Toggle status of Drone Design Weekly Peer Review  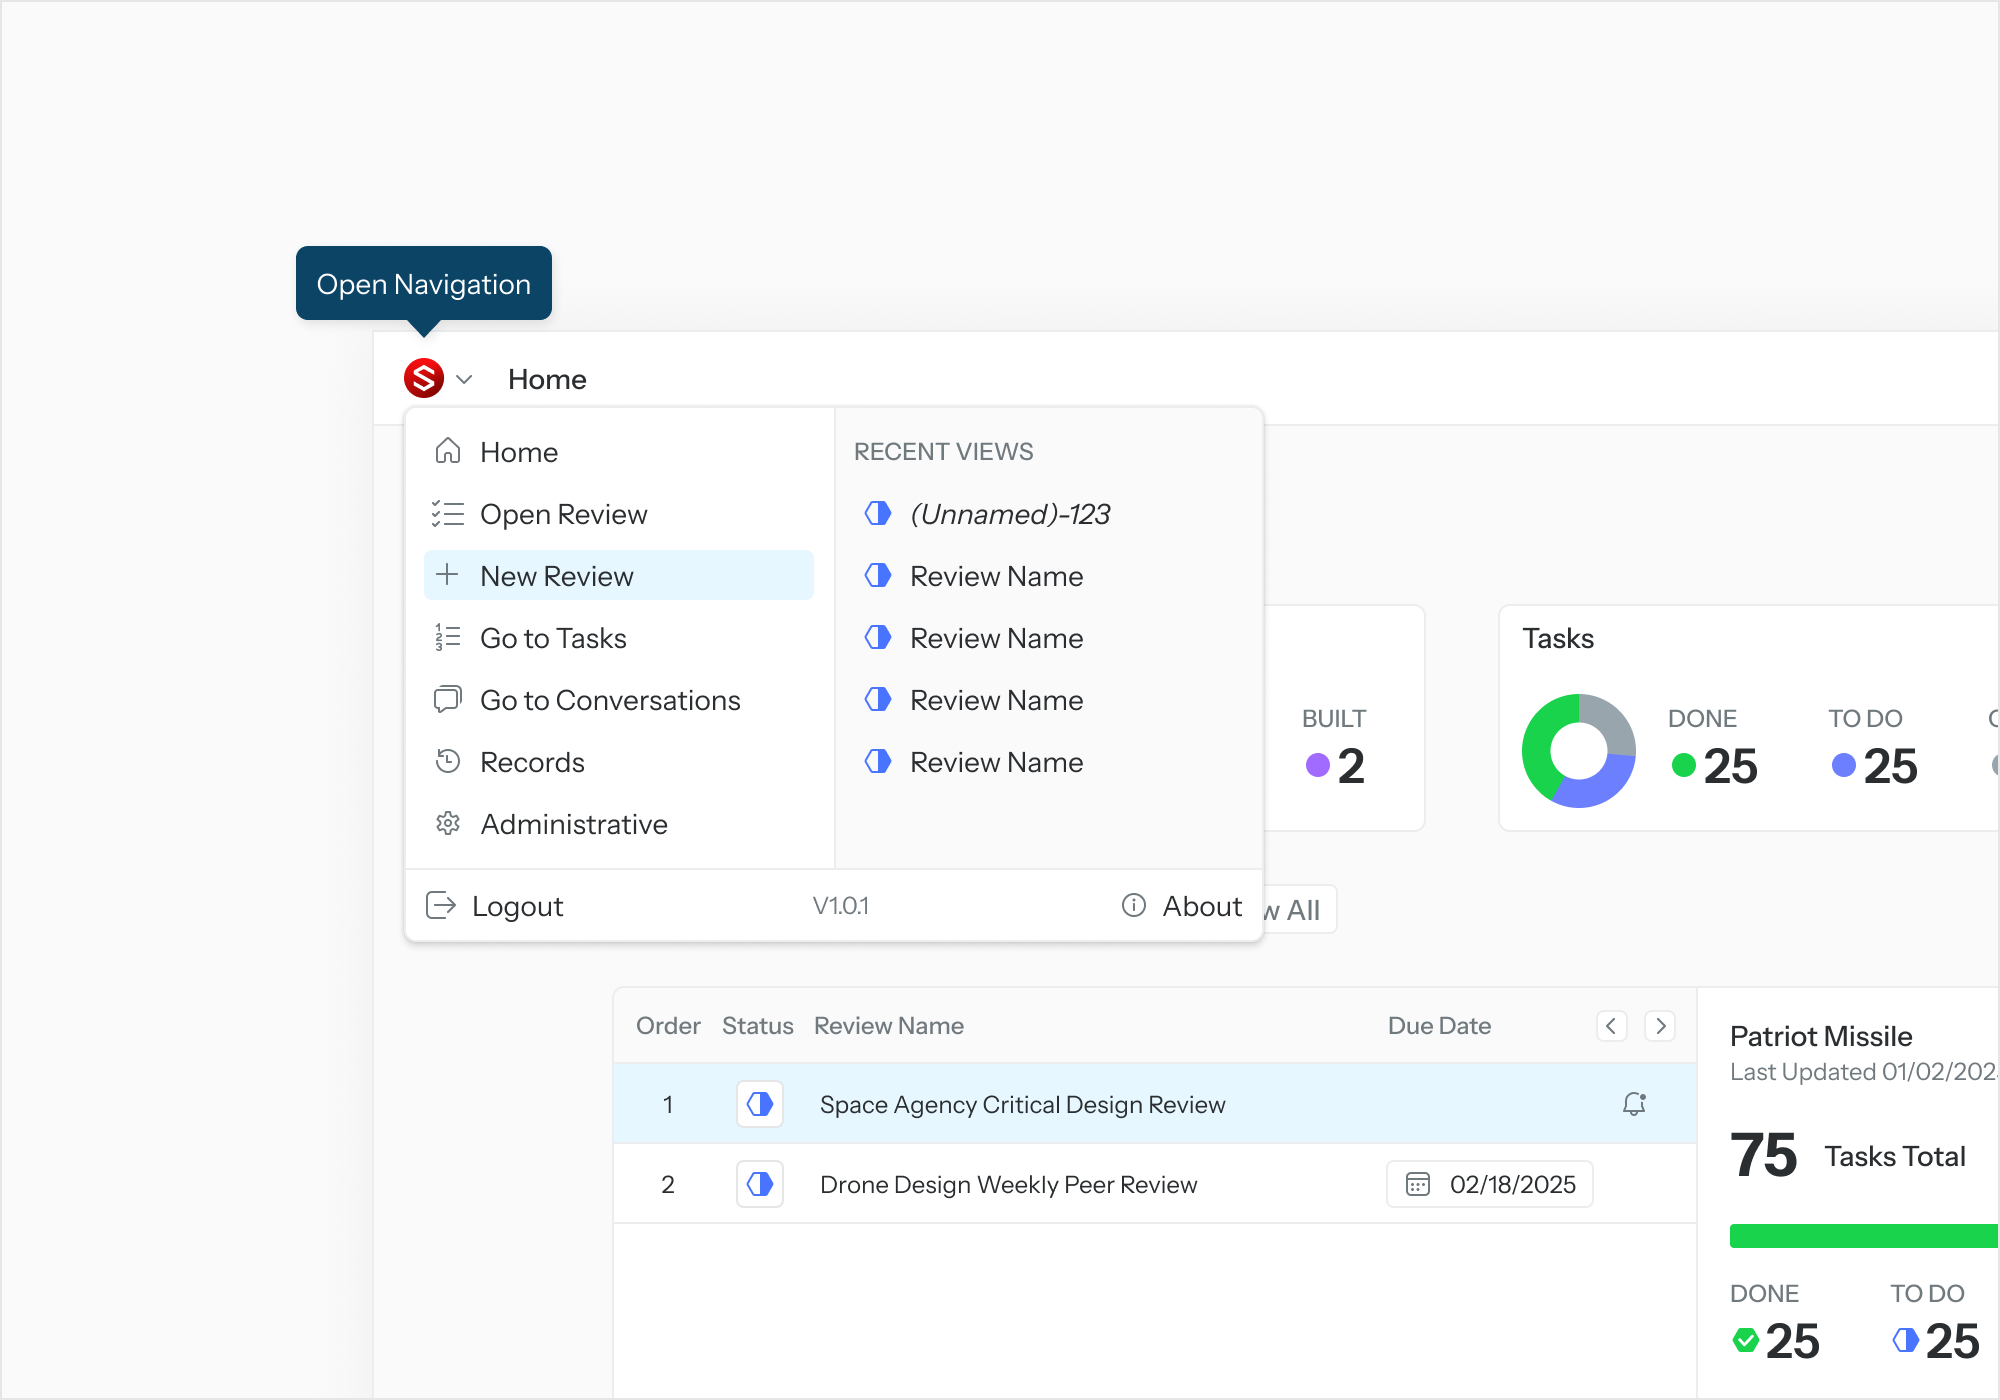(x=760, y=1184)
